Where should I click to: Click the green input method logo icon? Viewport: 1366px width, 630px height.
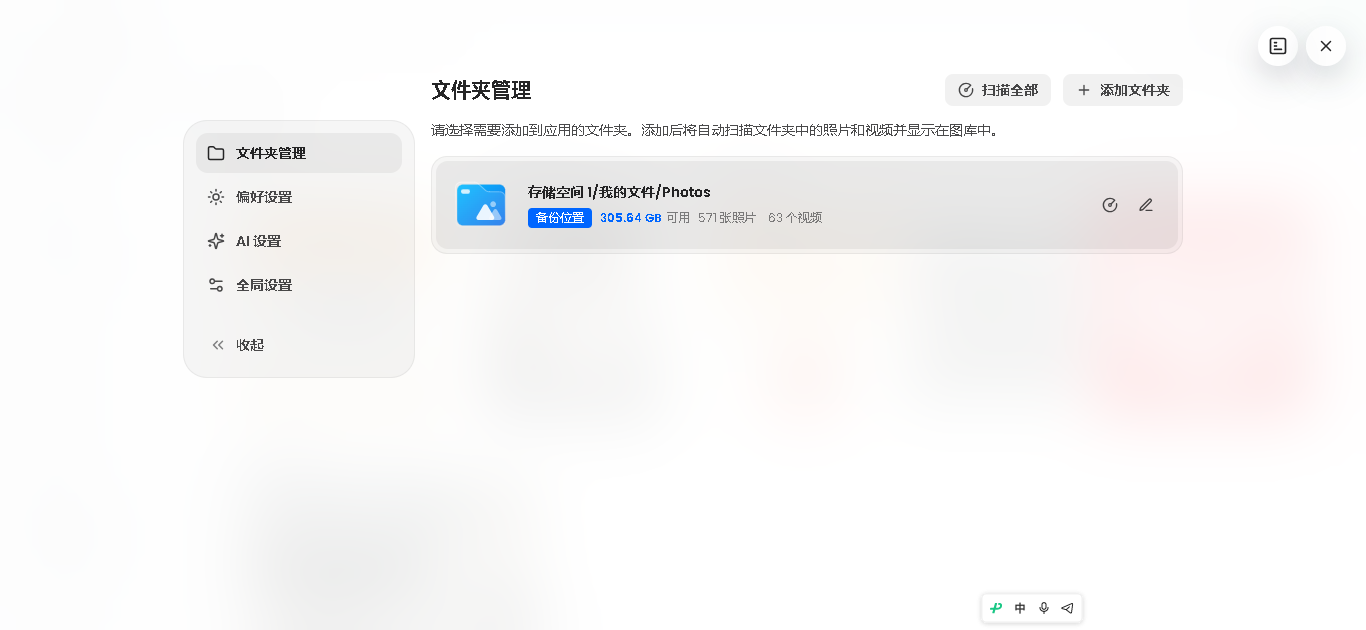click(x=996, y=608)
